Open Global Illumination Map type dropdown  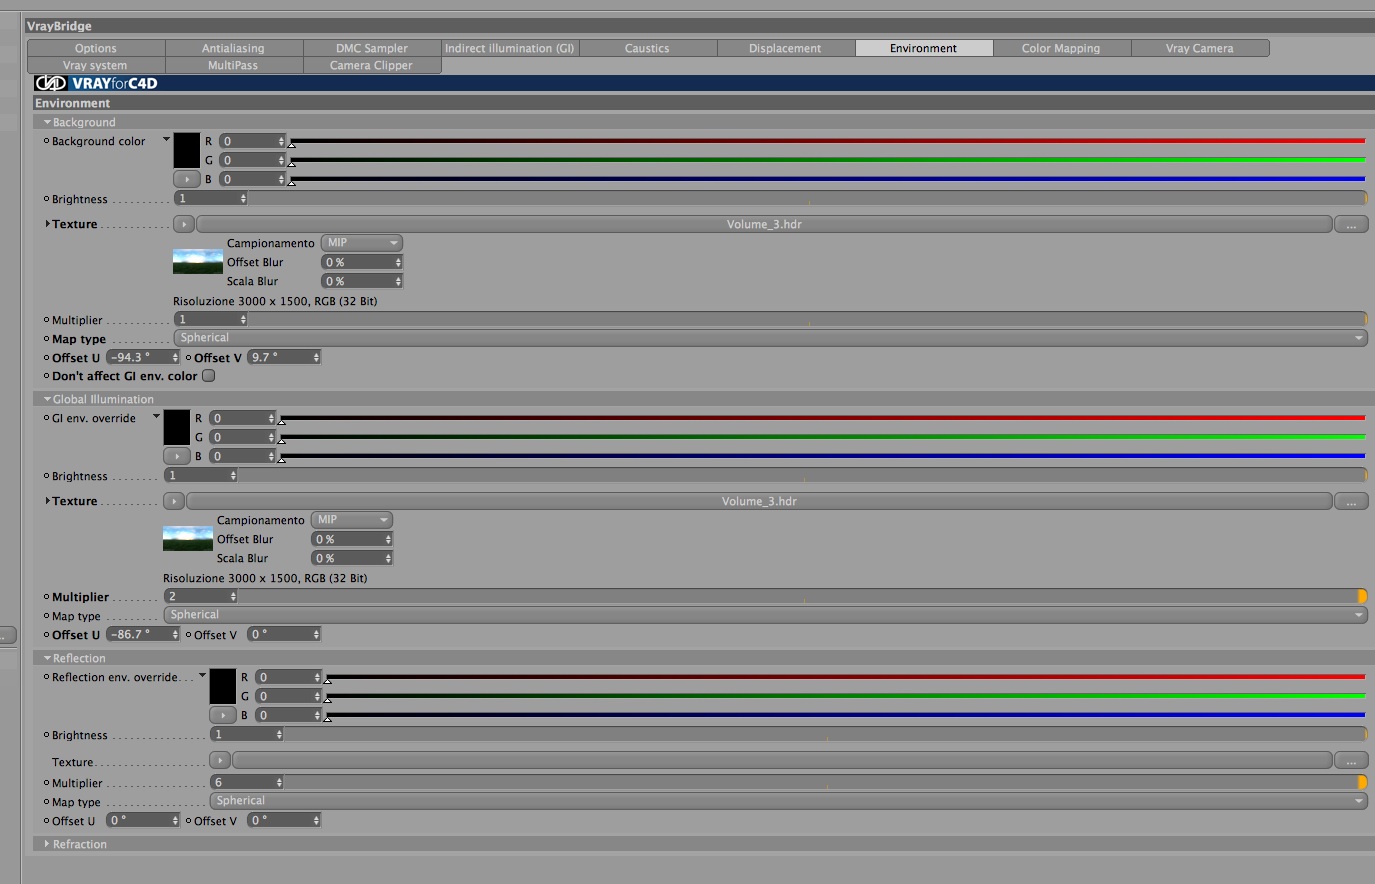click(x=765, y=615)
